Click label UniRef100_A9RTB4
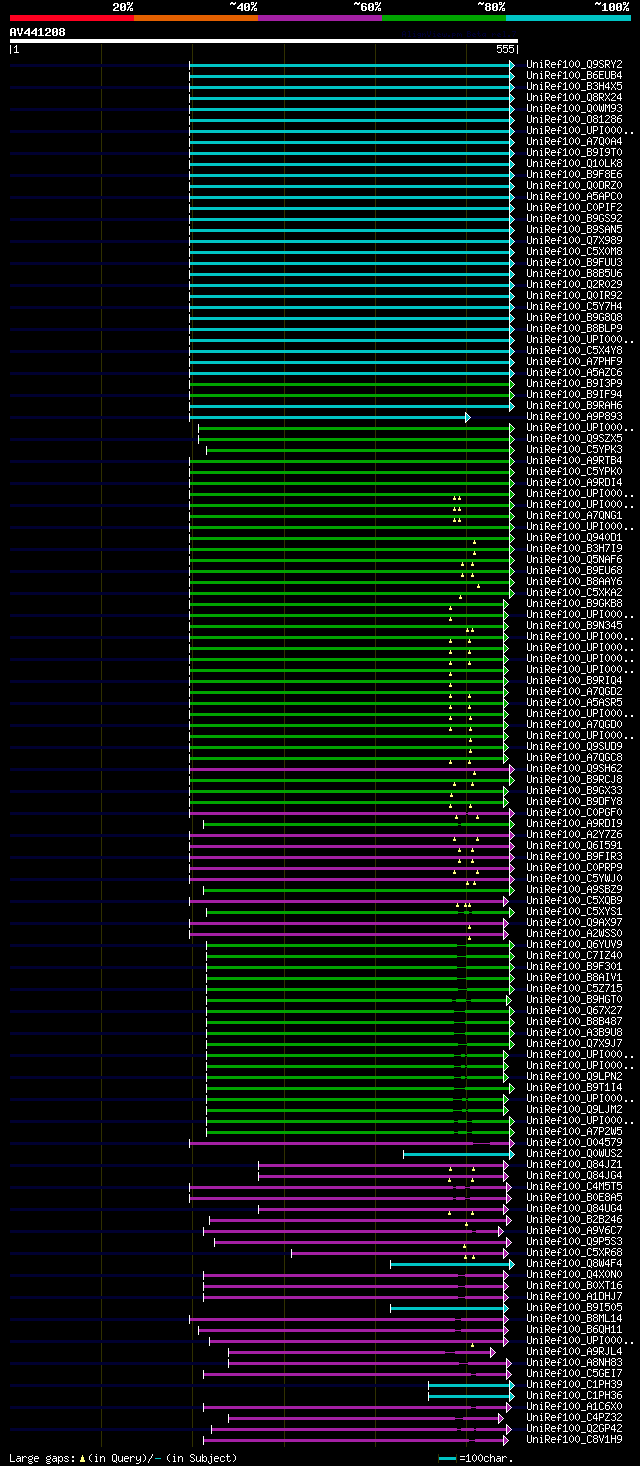The image size is (640, 1466). coord(574,460)
